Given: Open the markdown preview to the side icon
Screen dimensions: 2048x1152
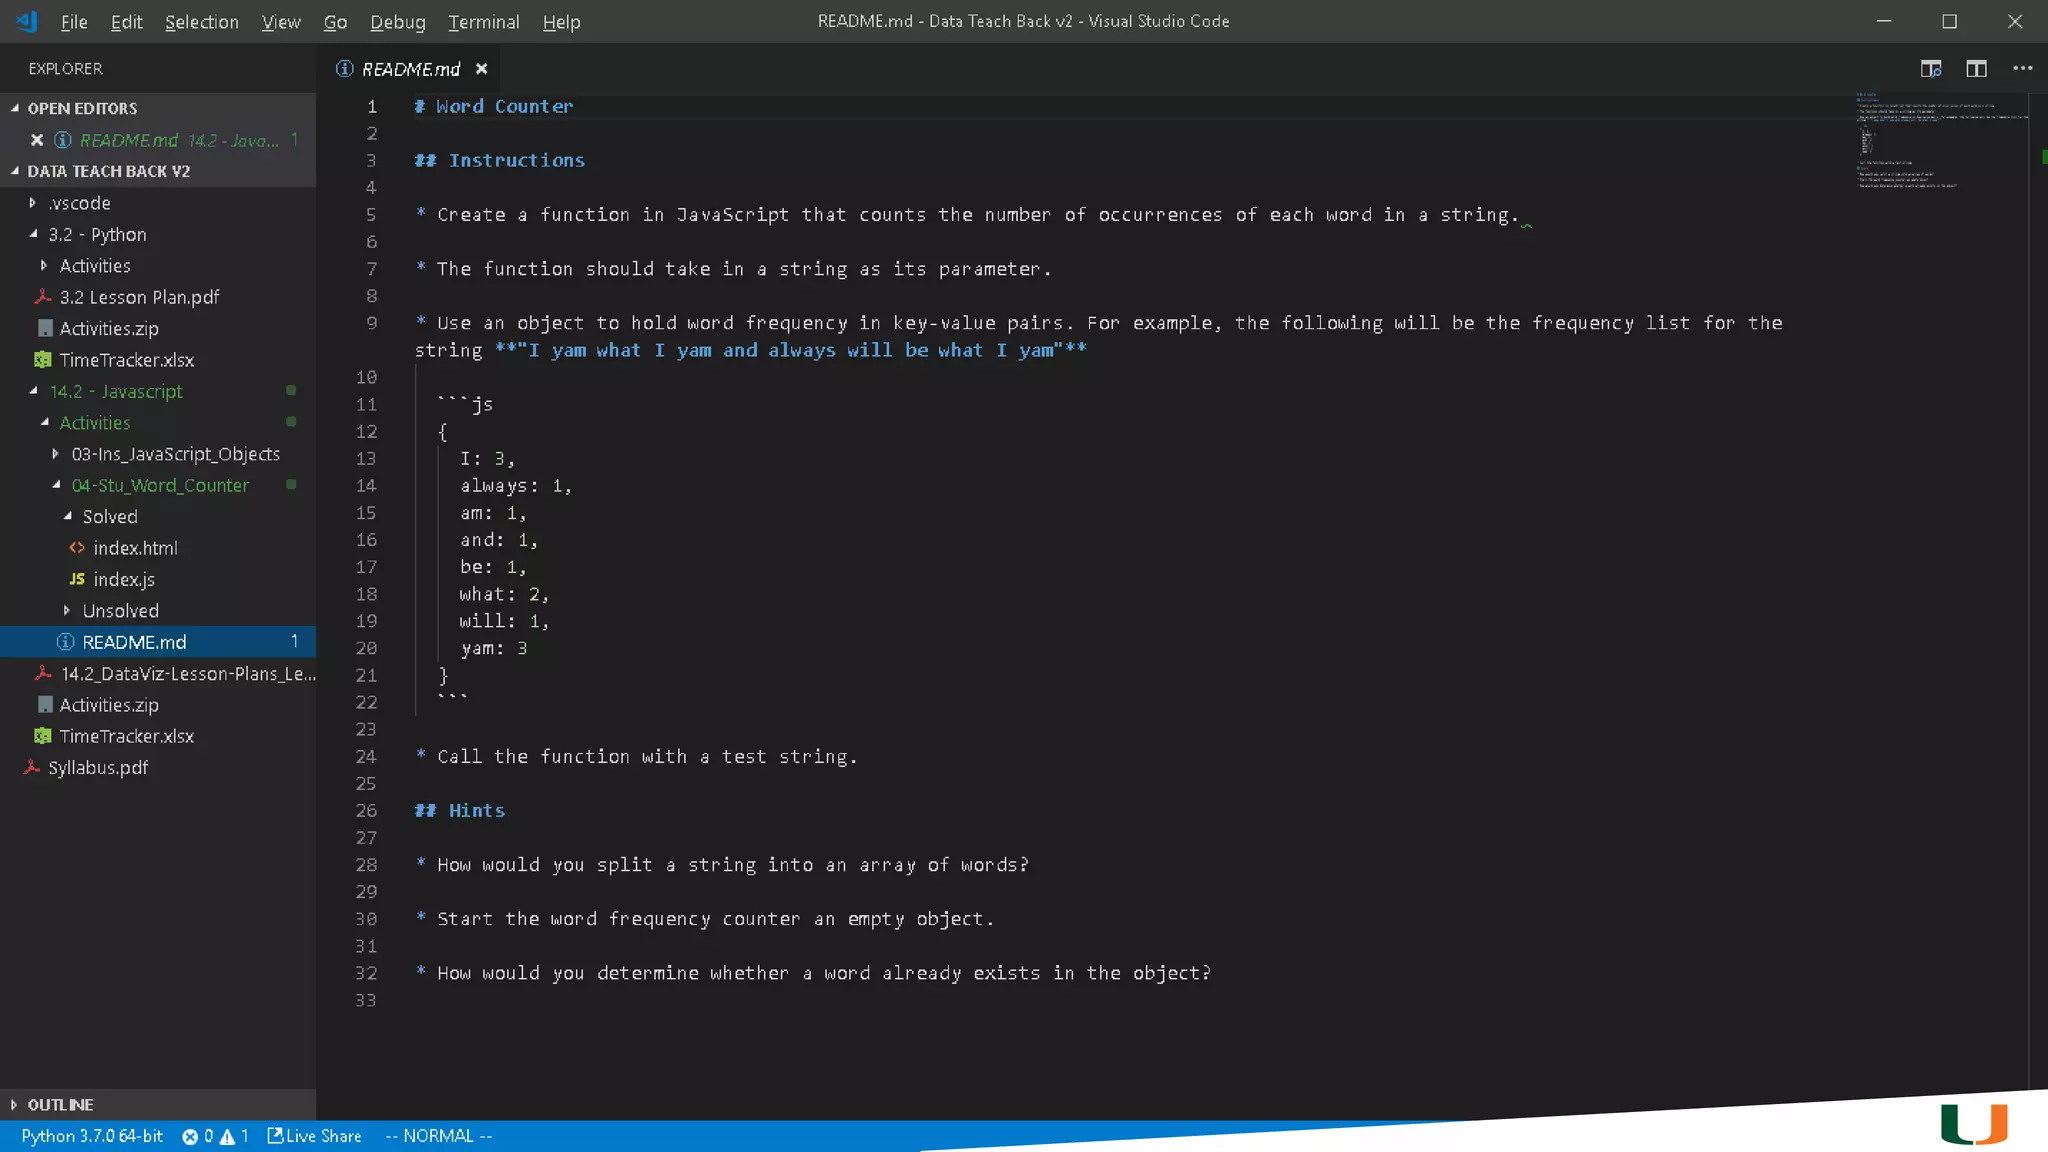Looking at the screenshot, I should point(1930,69).
